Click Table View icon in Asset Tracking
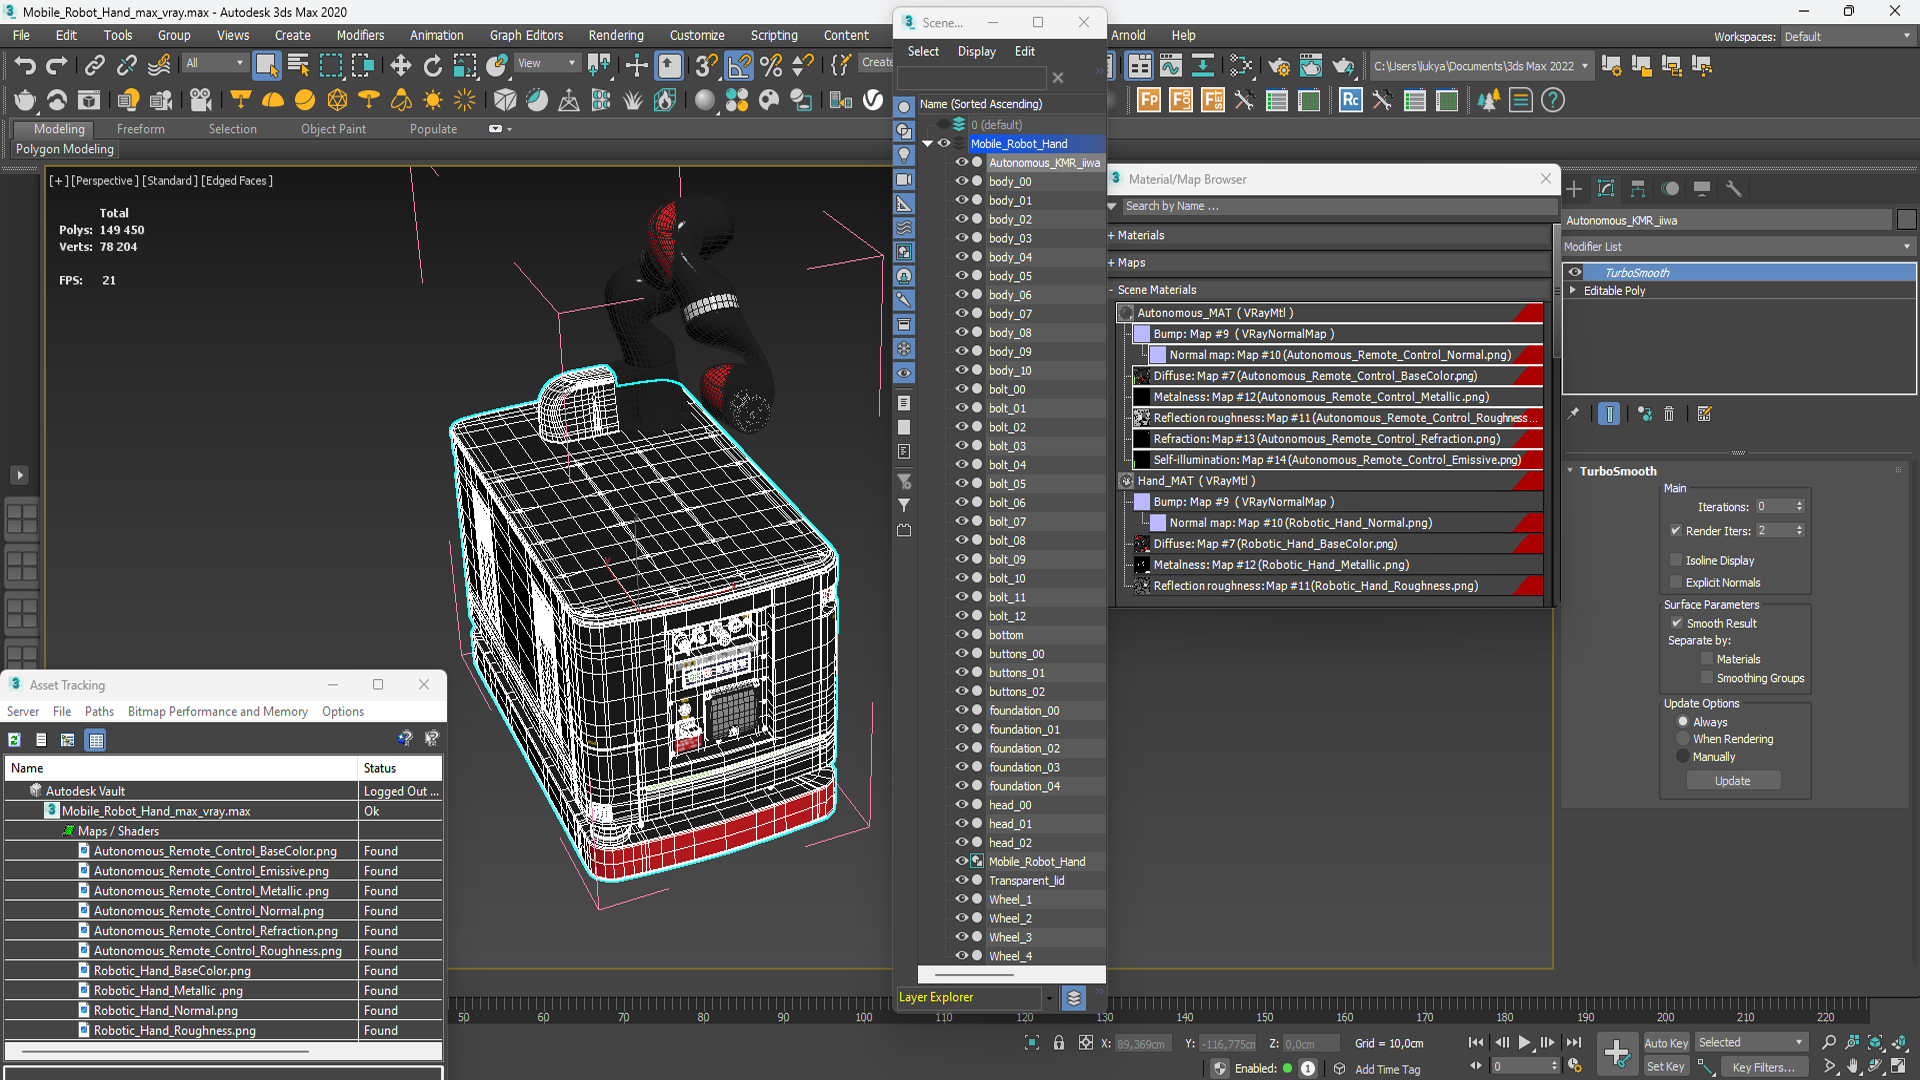The image size is (1920, 1080). [x=96, y=740]
